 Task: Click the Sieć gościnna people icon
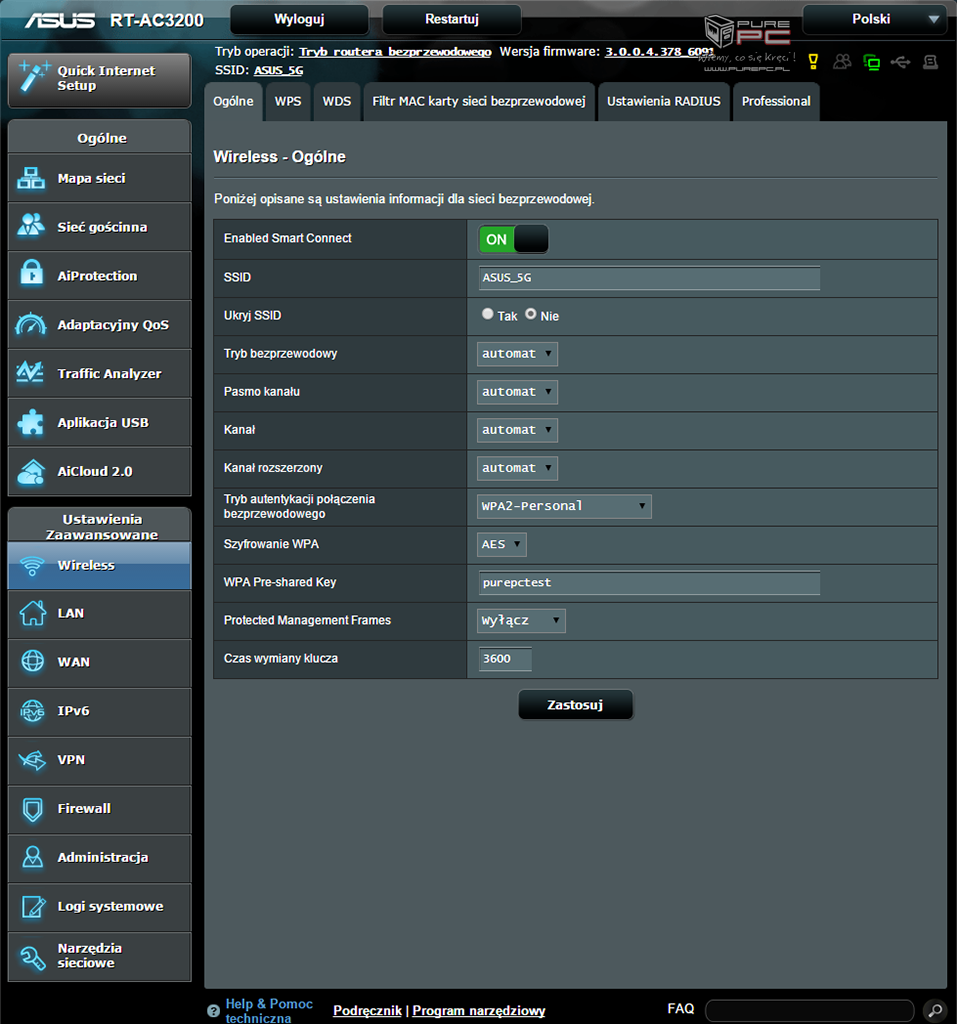click(x=31, y=226)
